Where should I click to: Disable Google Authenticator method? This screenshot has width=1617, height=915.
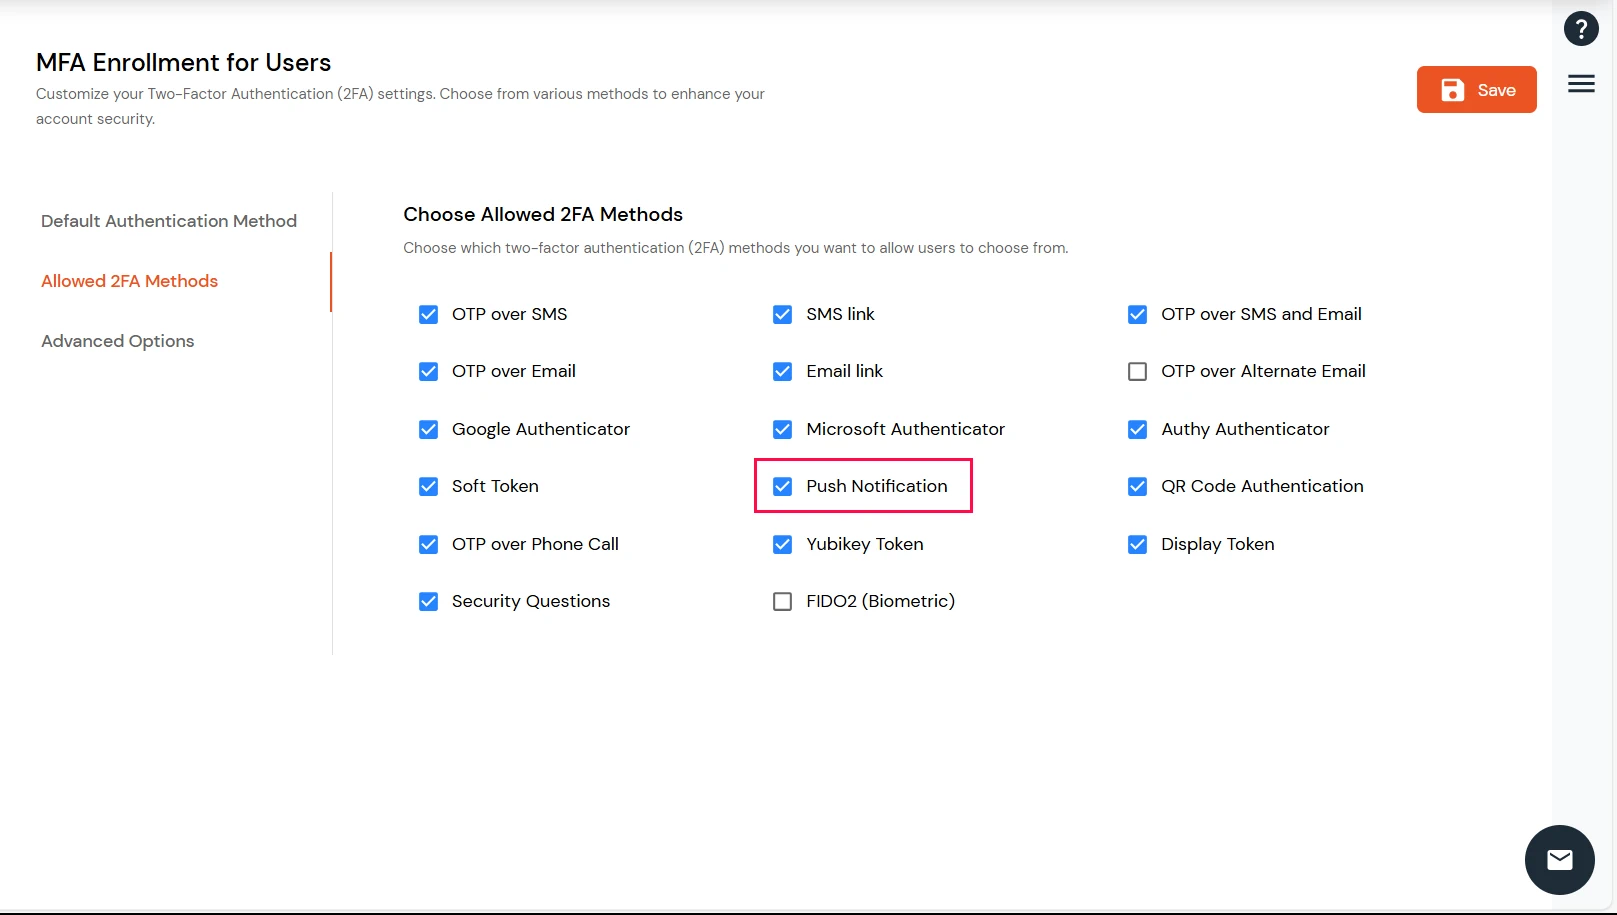pyautogui.click(x=428, y=429)
